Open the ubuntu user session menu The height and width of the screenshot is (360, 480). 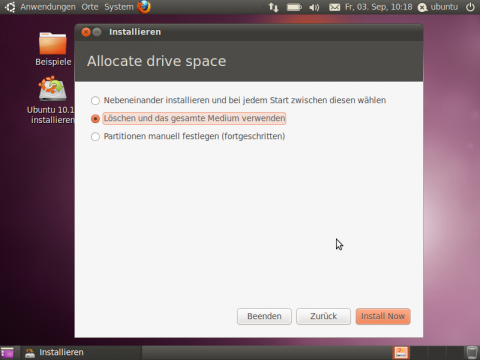click(x=438, y=7)
